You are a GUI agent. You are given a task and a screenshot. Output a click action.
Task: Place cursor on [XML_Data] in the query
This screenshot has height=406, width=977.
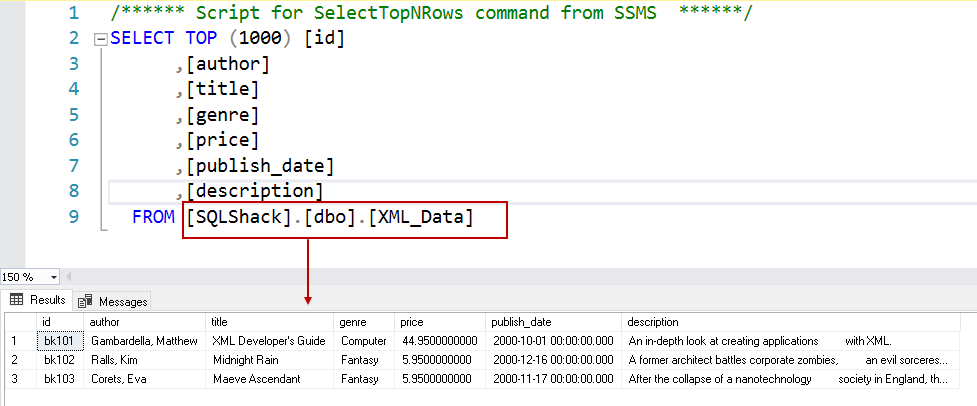(420, 217)
